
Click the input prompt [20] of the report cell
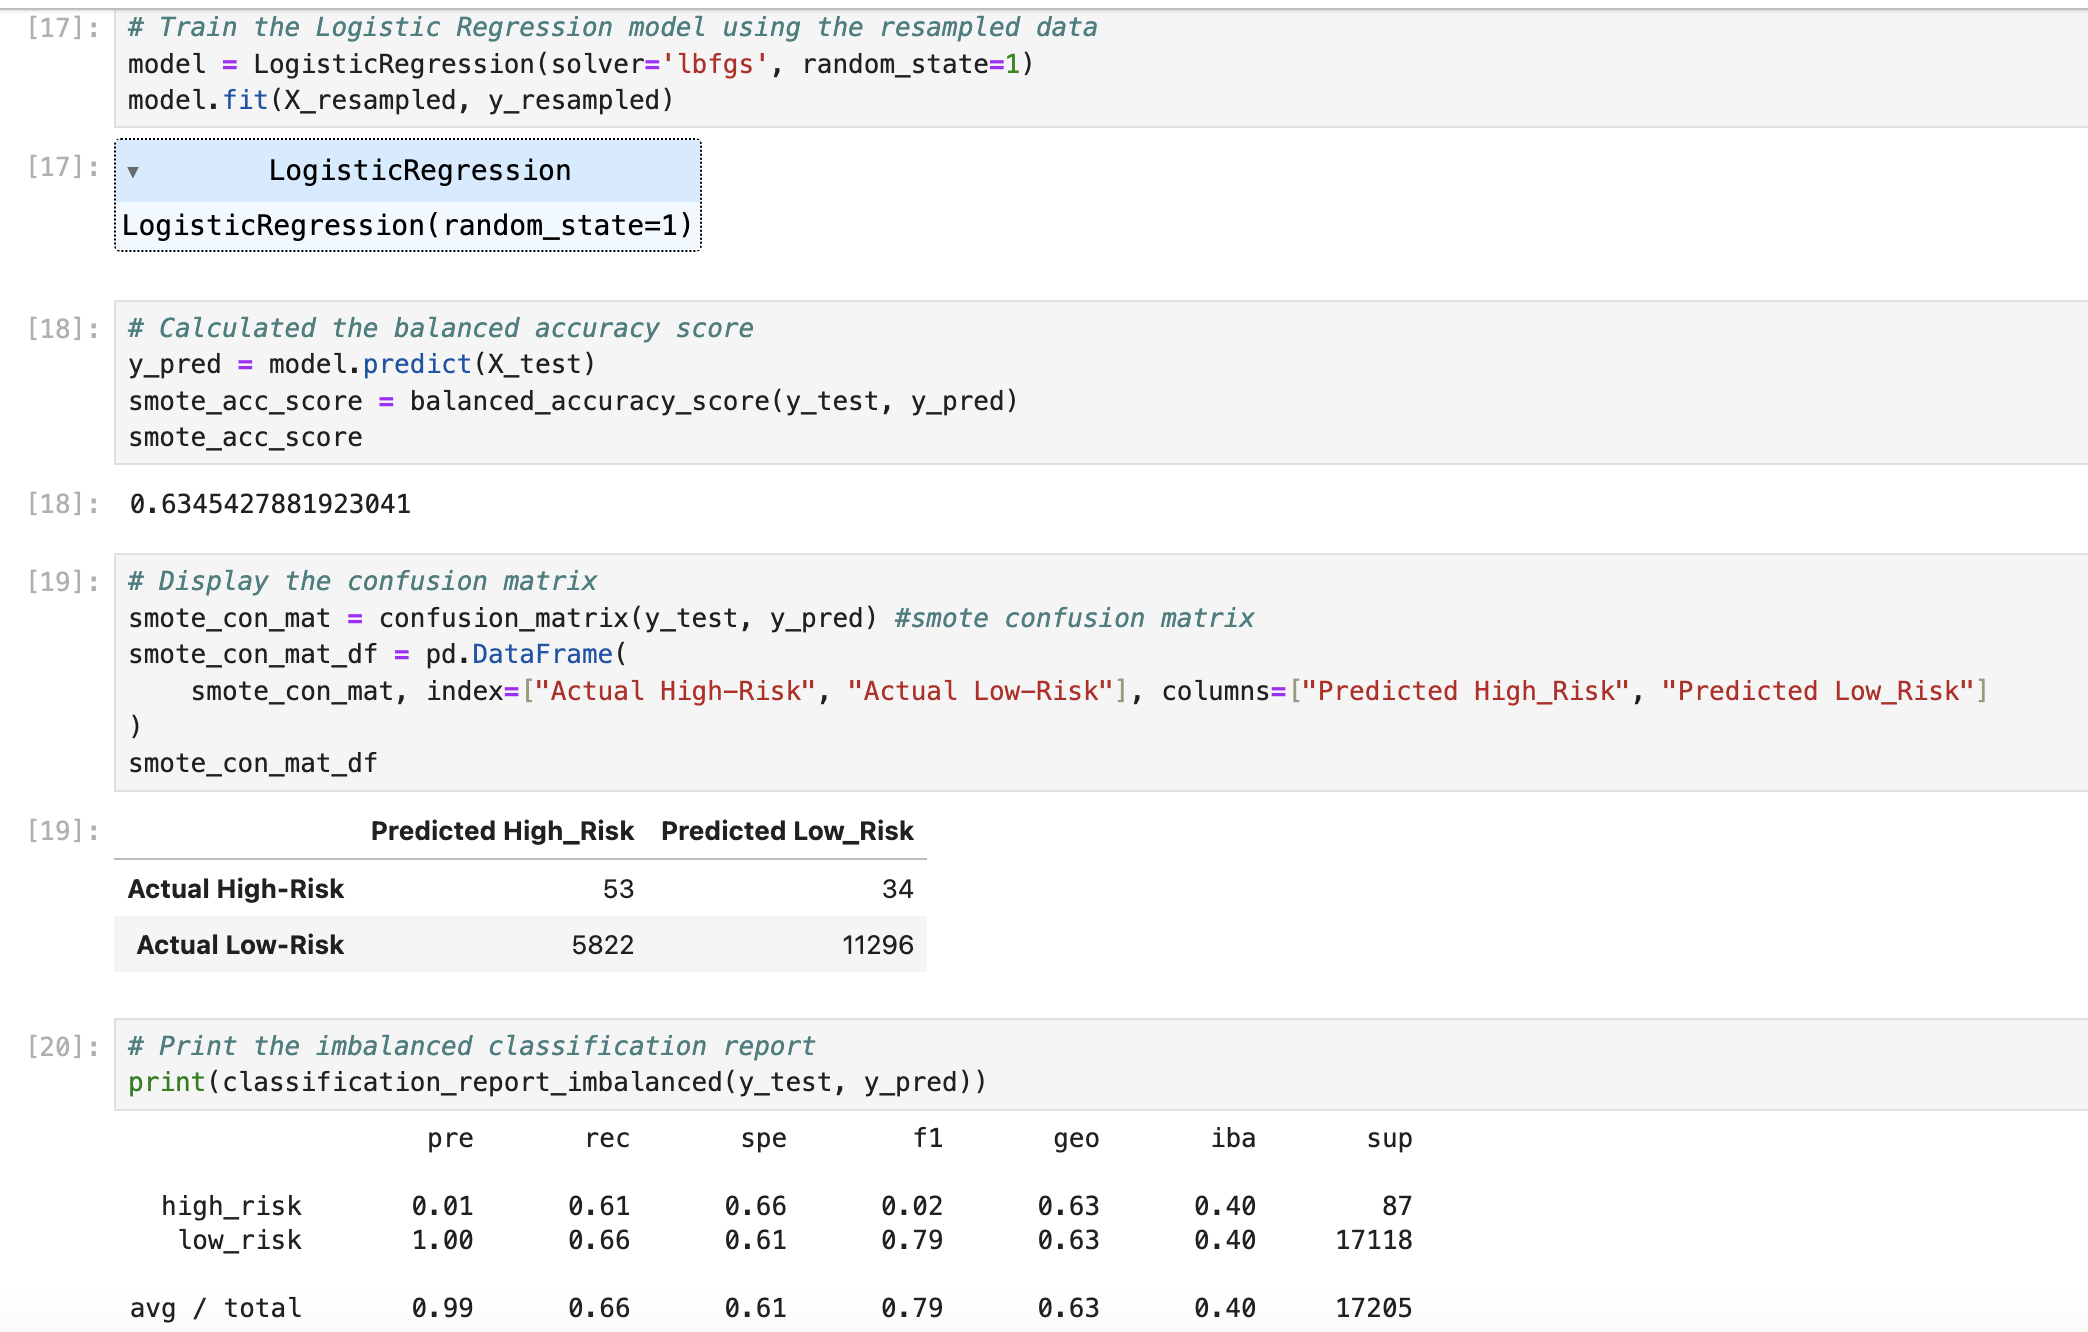64,1047
